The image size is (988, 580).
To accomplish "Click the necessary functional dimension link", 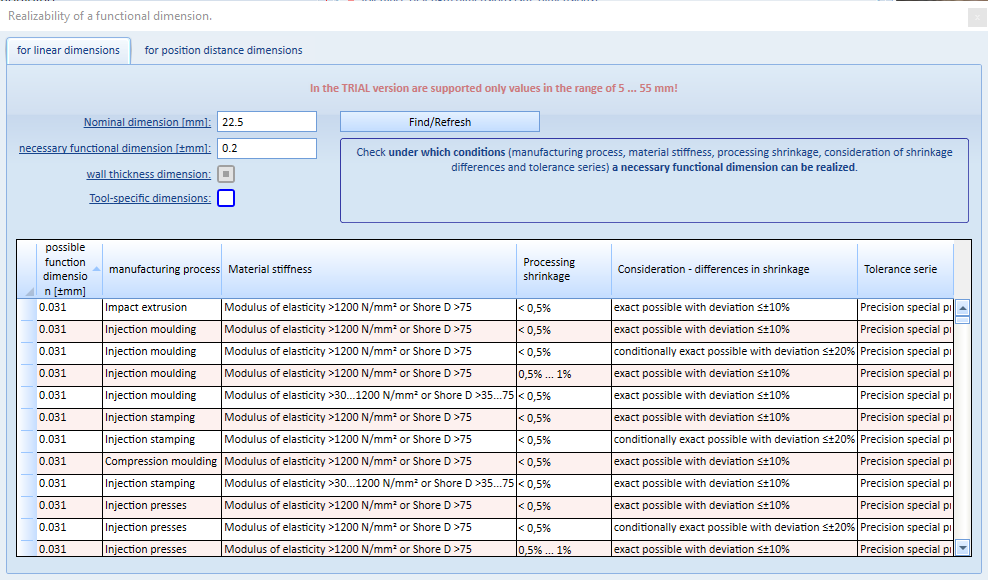I will point(115,148).
